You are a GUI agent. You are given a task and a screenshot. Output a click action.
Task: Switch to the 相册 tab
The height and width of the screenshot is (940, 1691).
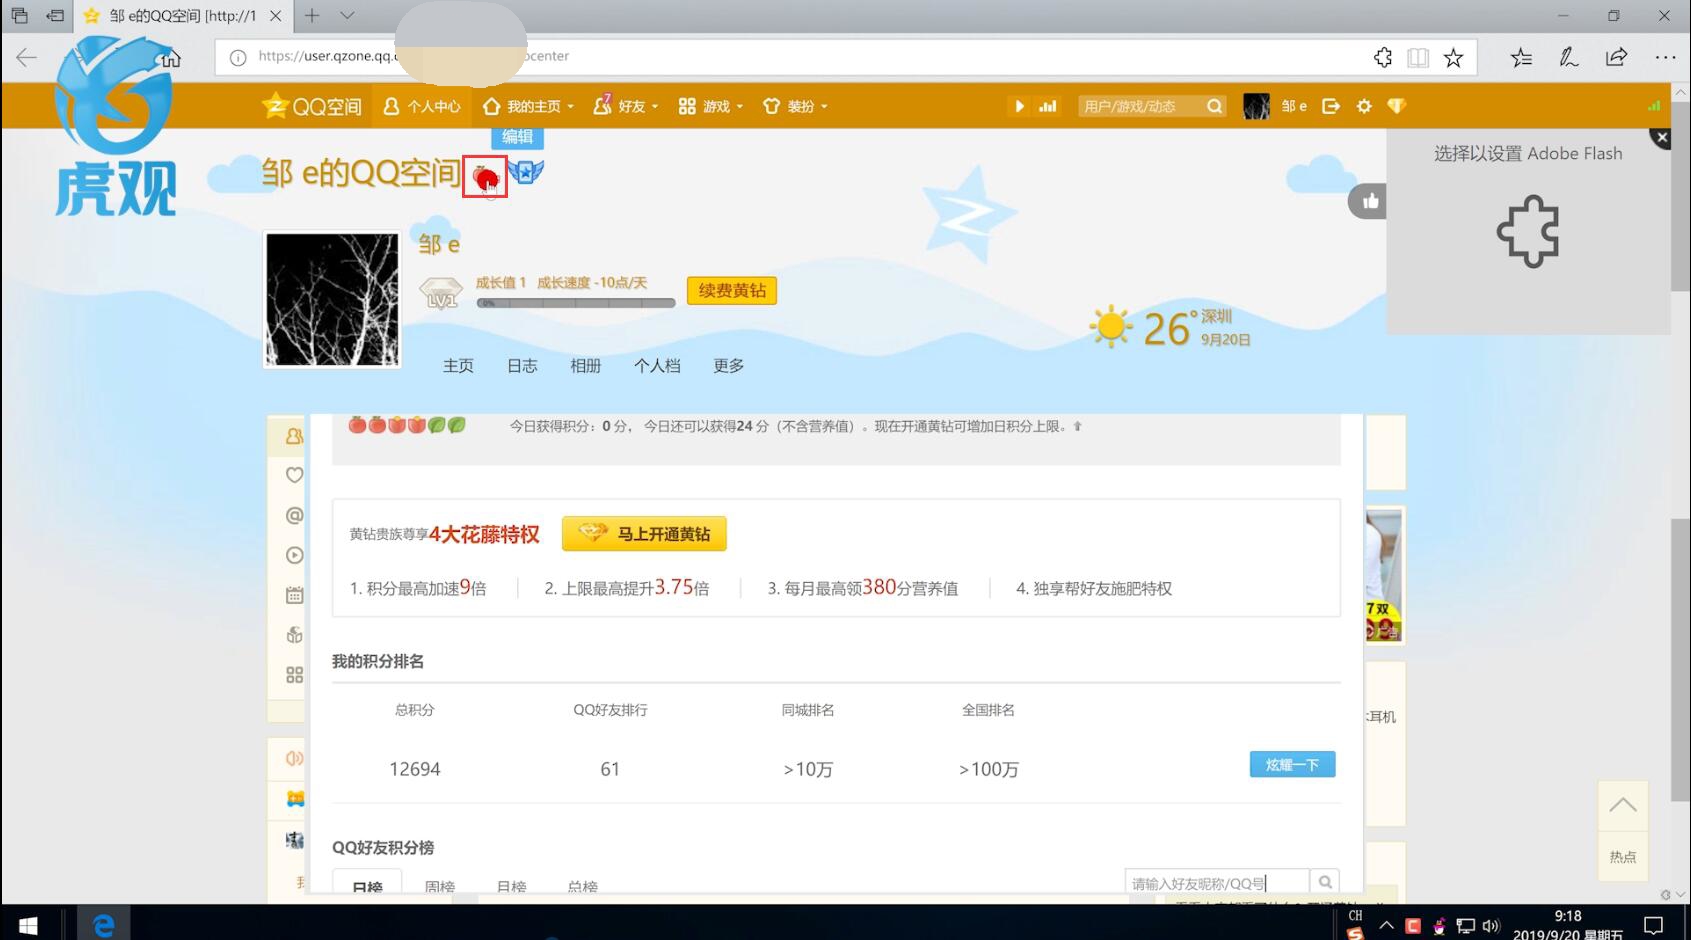pos(586,366)
